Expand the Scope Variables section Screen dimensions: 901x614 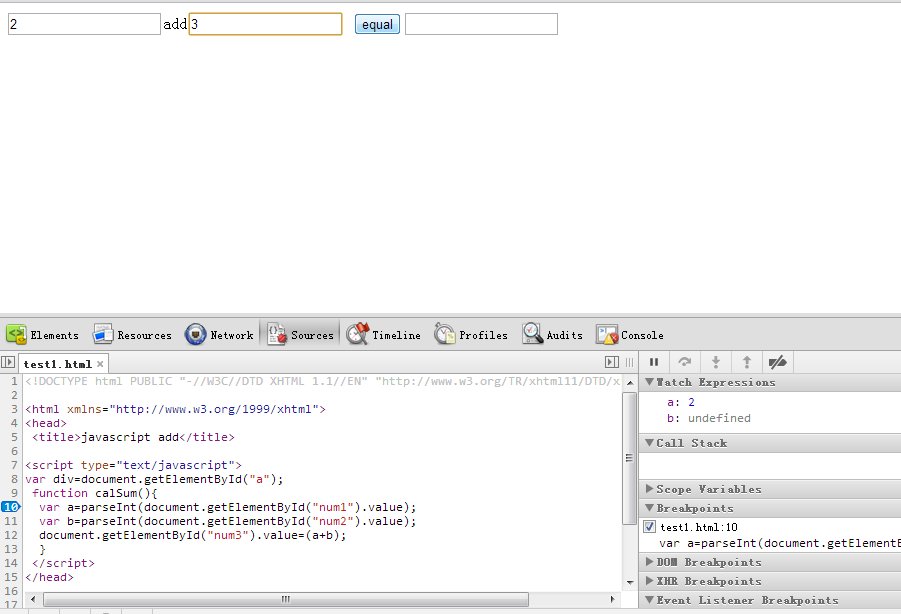point(649,489)
